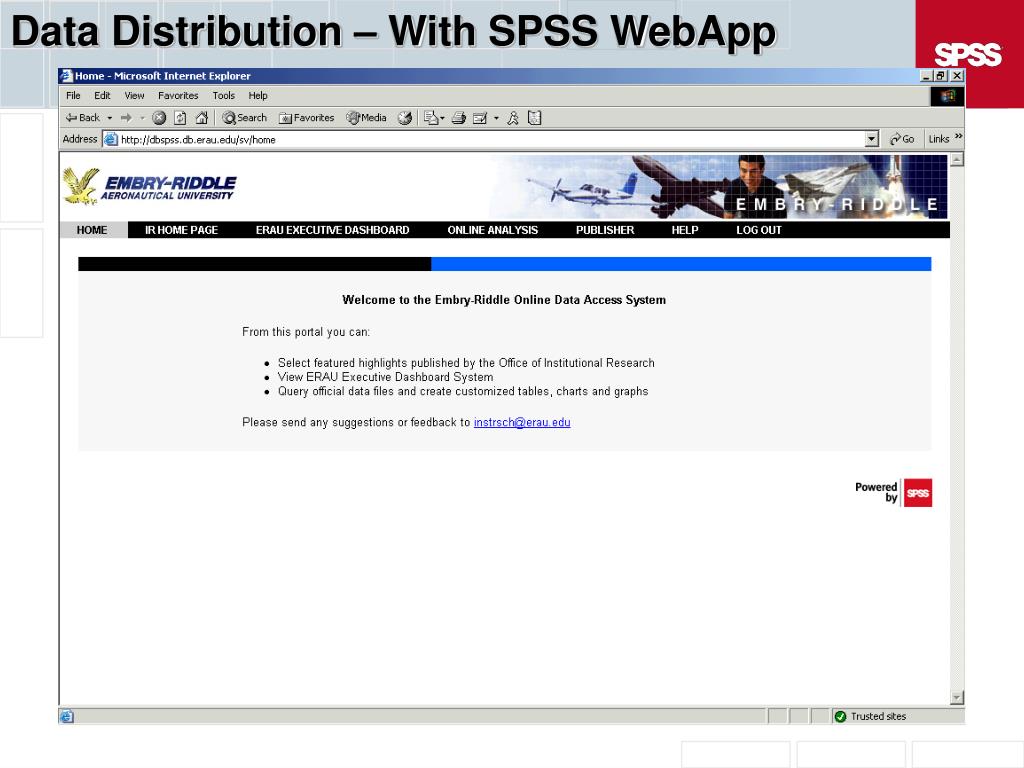The image size is (1024, 768).
Task: Click the Go button beside the address bar
Action: click(x=902, y=139)
